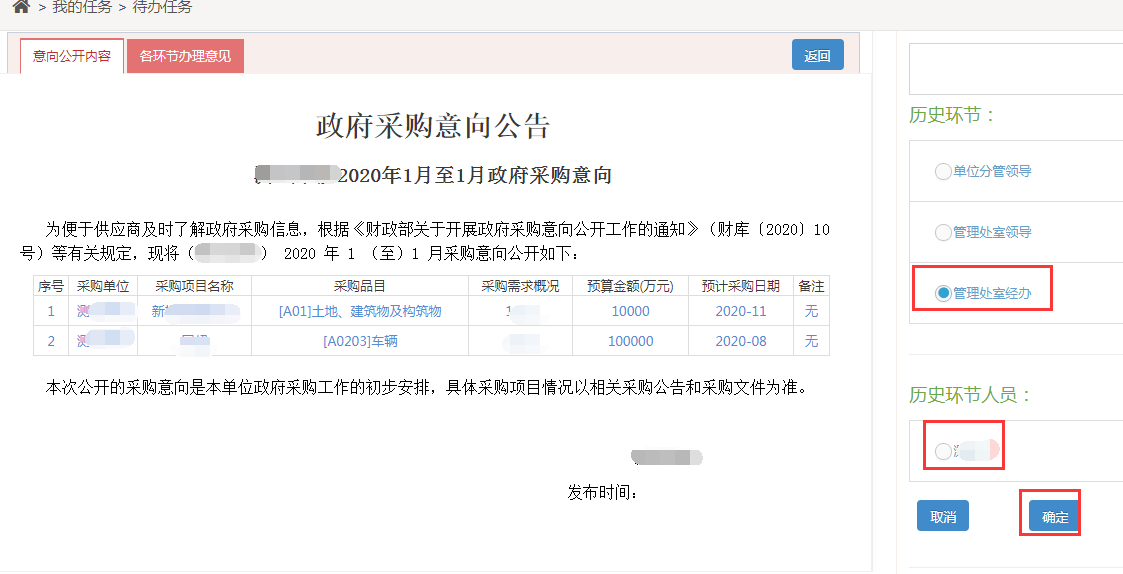Click budget amount 10000 in row 1
1123x574 pixels.
click(630, 311)
